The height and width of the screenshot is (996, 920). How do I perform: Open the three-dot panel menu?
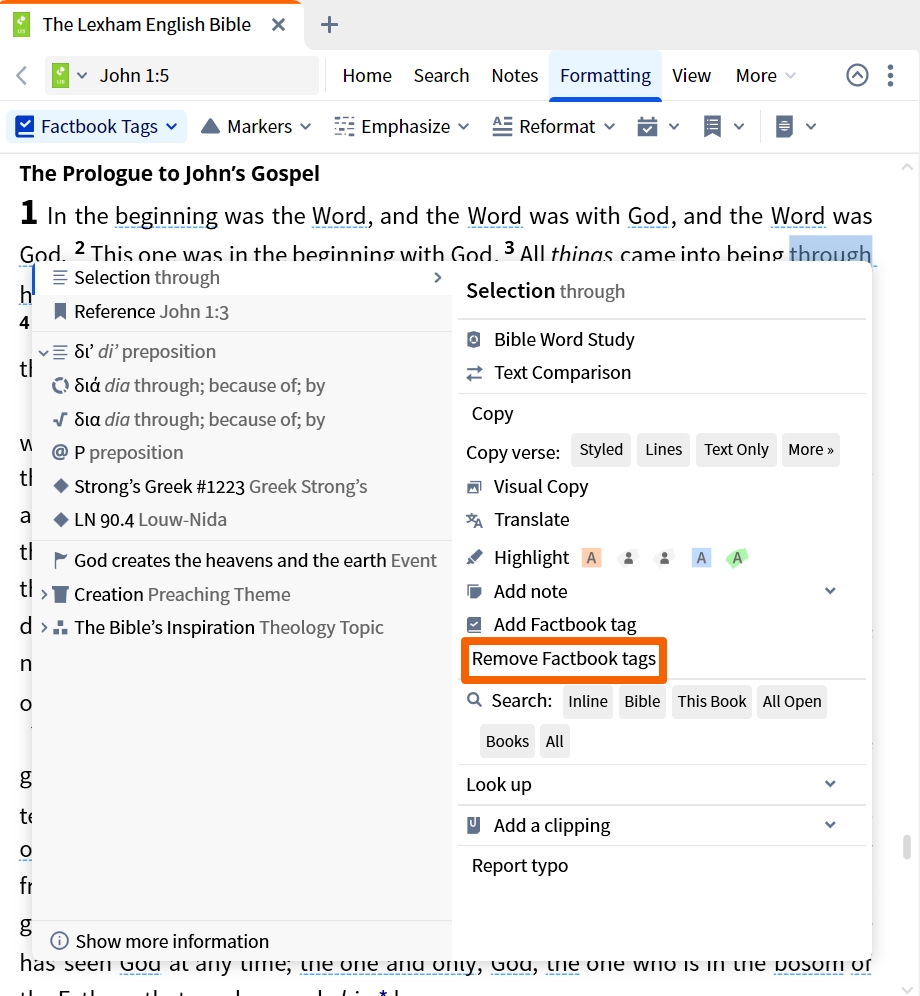[x=890, y=75]
